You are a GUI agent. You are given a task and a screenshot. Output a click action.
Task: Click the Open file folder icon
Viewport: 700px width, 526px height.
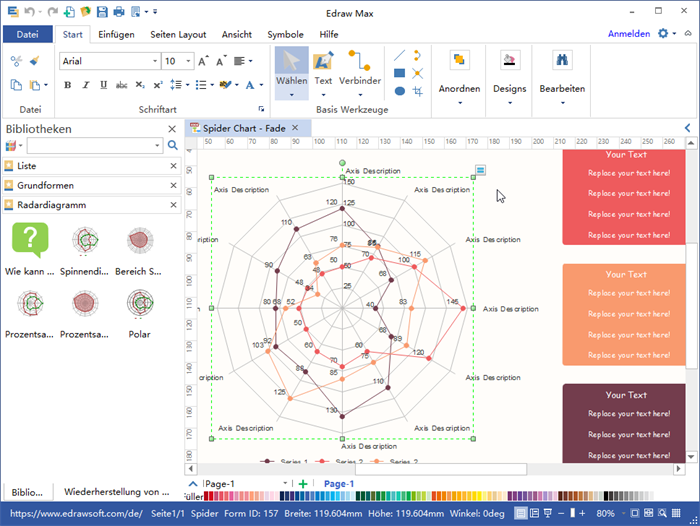85,12
